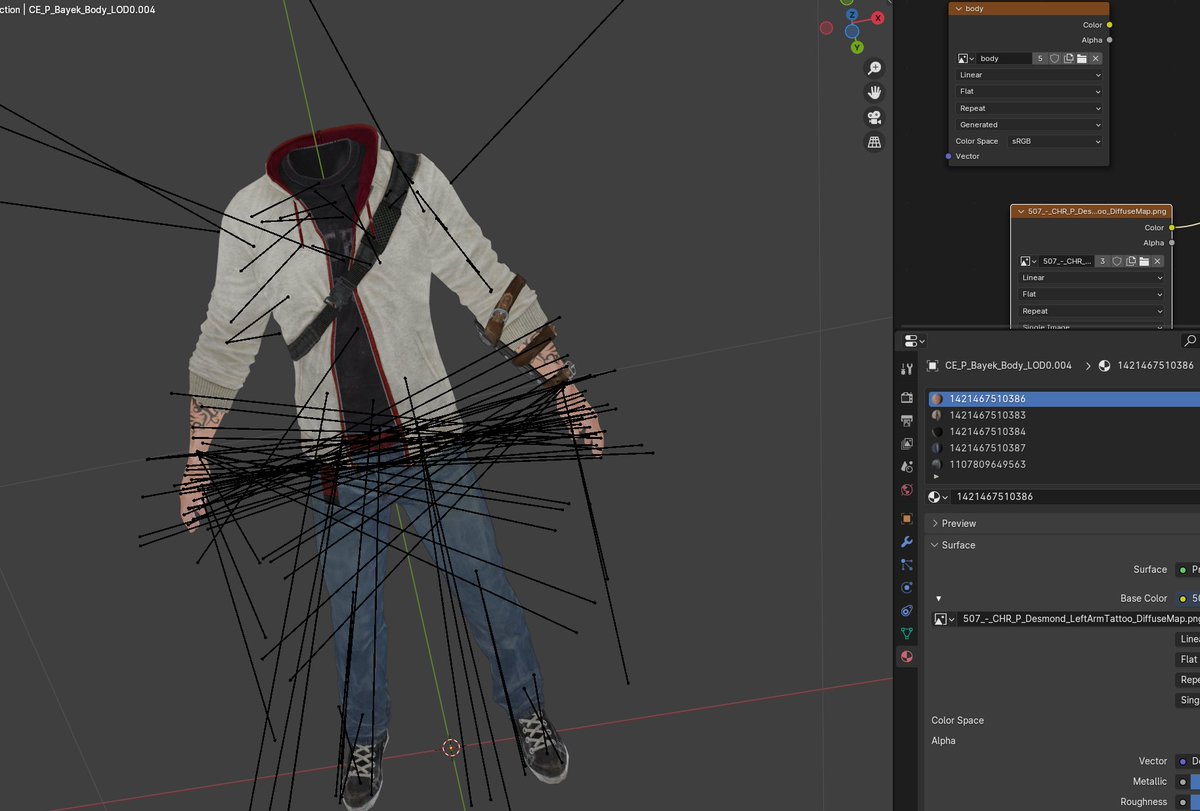Screen dimensions: 1200x811
Task: Open Generated source dropdown on body node
Action: (1029, 125)
